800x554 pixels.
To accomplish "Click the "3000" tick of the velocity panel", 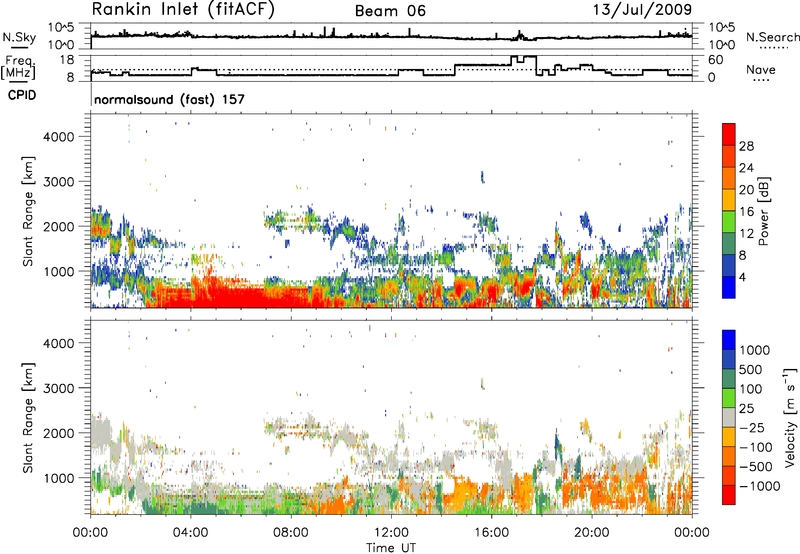I will 59,388.
